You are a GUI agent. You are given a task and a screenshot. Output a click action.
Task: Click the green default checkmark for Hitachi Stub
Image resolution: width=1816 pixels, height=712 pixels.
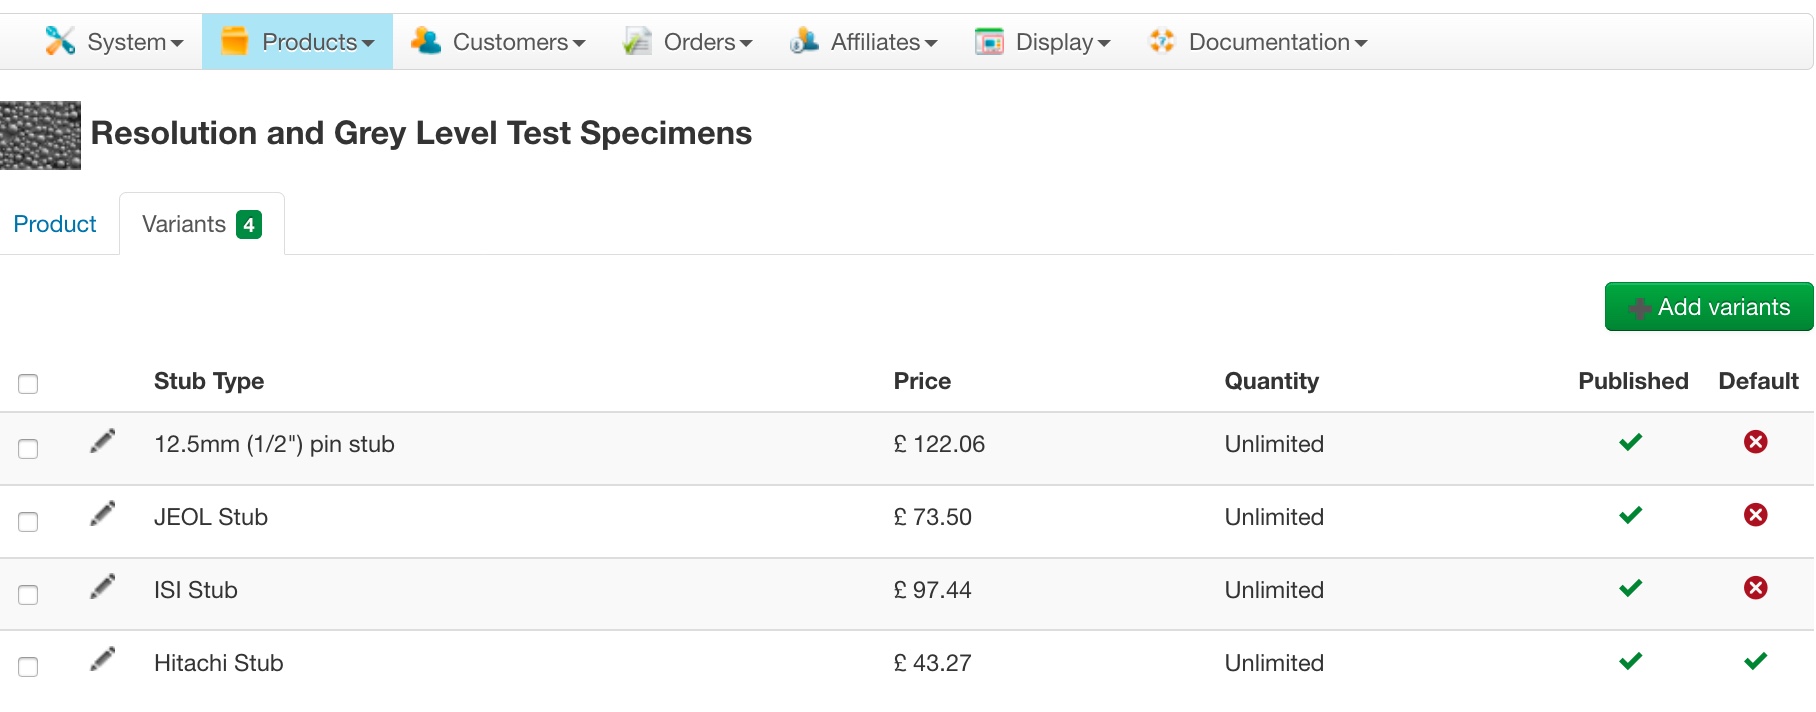[1755, 661]
